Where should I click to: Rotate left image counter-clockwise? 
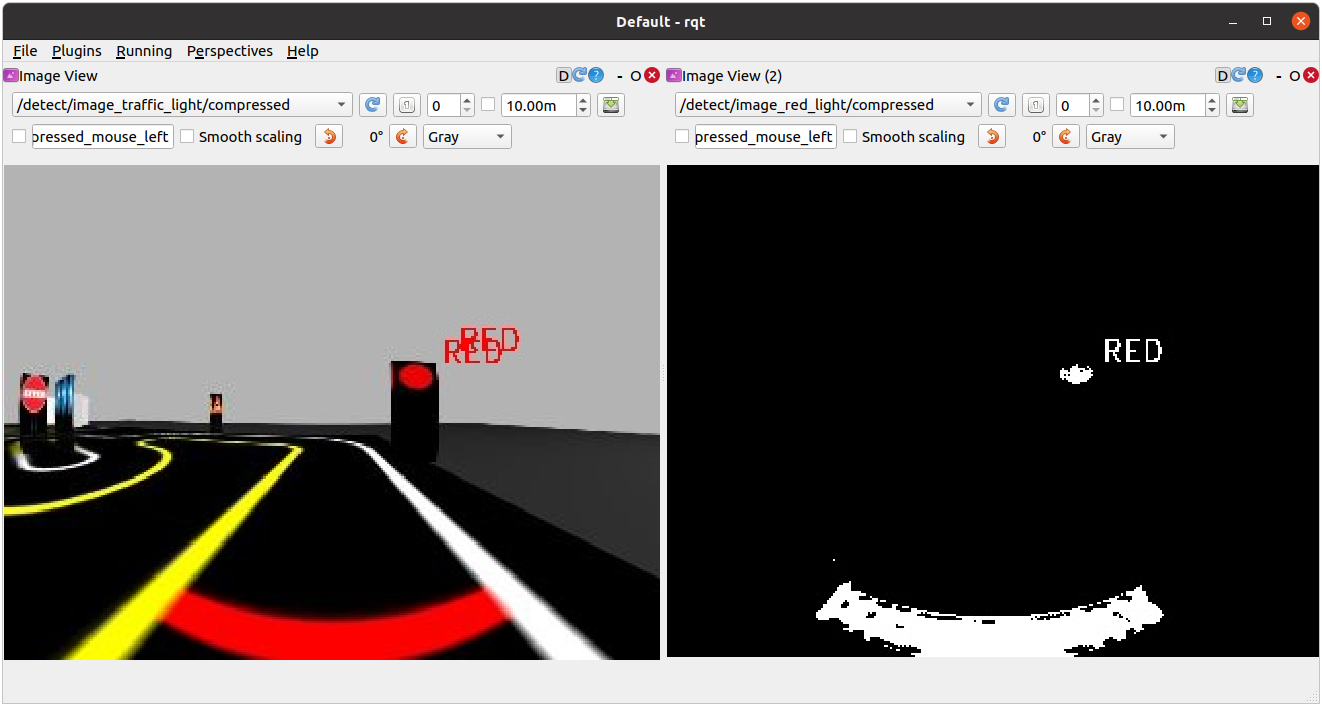[328, 137]
